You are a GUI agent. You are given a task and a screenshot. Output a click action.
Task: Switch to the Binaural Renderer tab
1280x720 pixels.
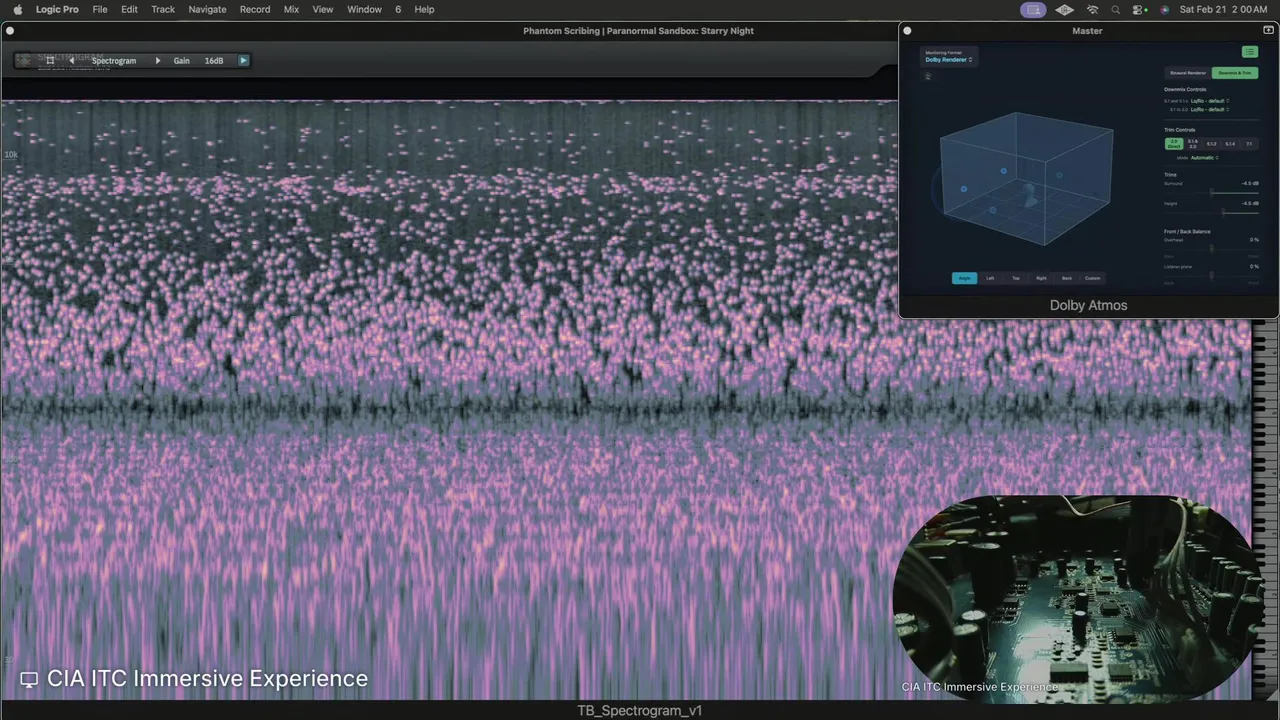(x=1188, y=73)
